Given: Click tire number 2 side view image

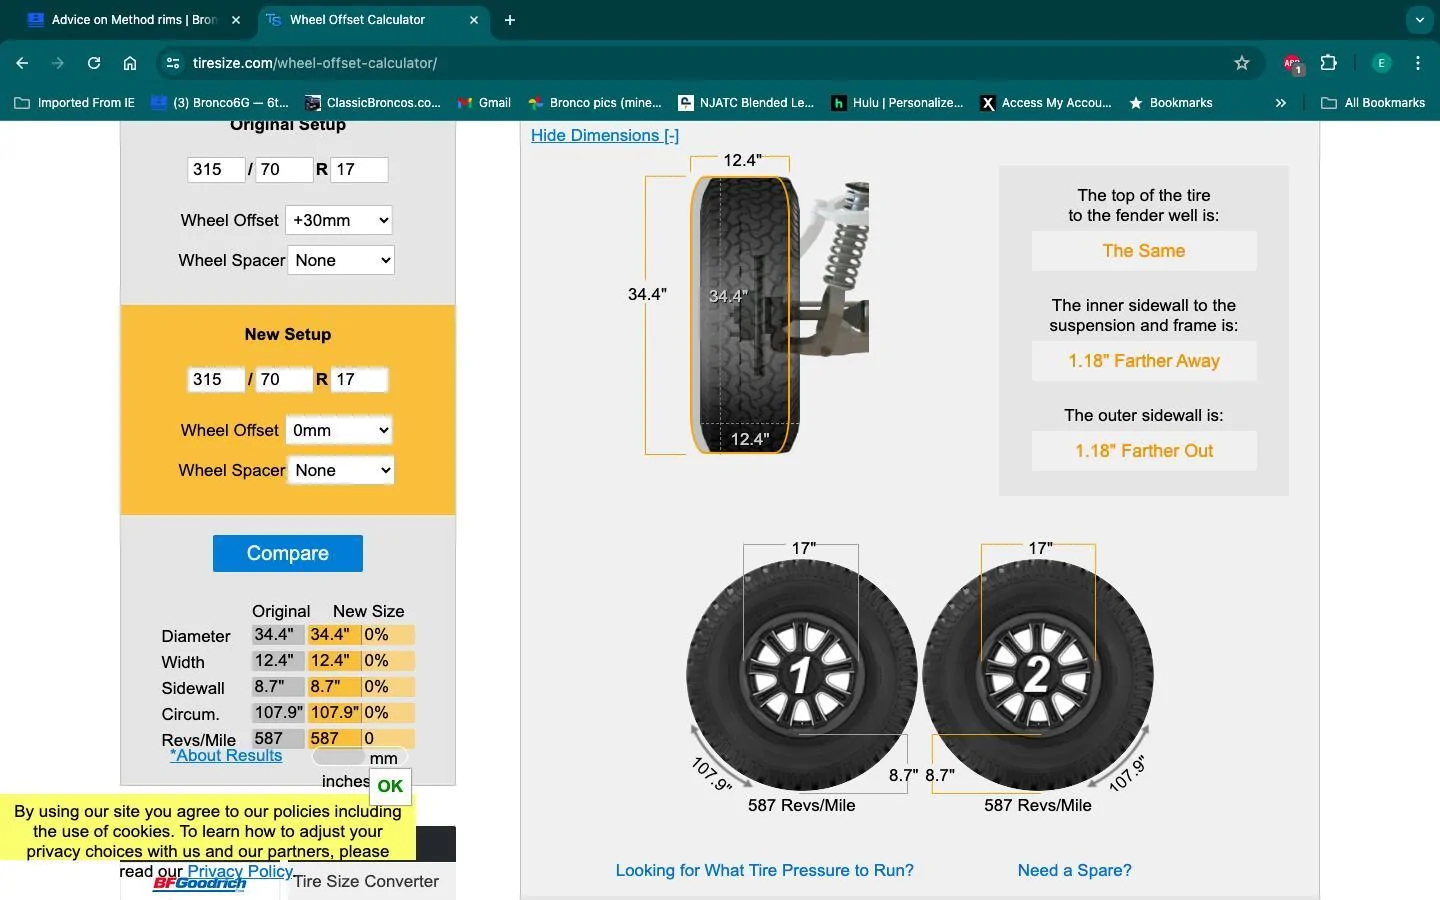Looking at the screenshot, I should click(1038, 675).
